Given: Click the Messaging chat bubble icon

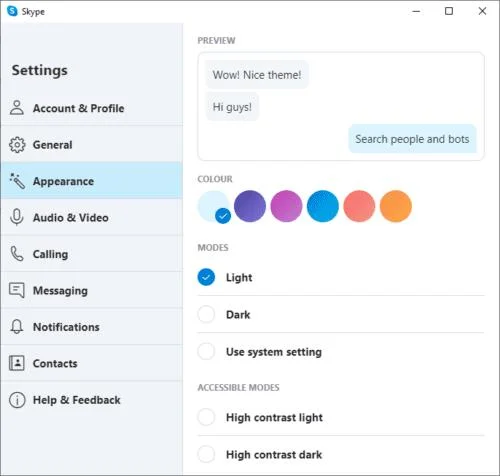Looking at the screenshot, I should coord(17,290).
